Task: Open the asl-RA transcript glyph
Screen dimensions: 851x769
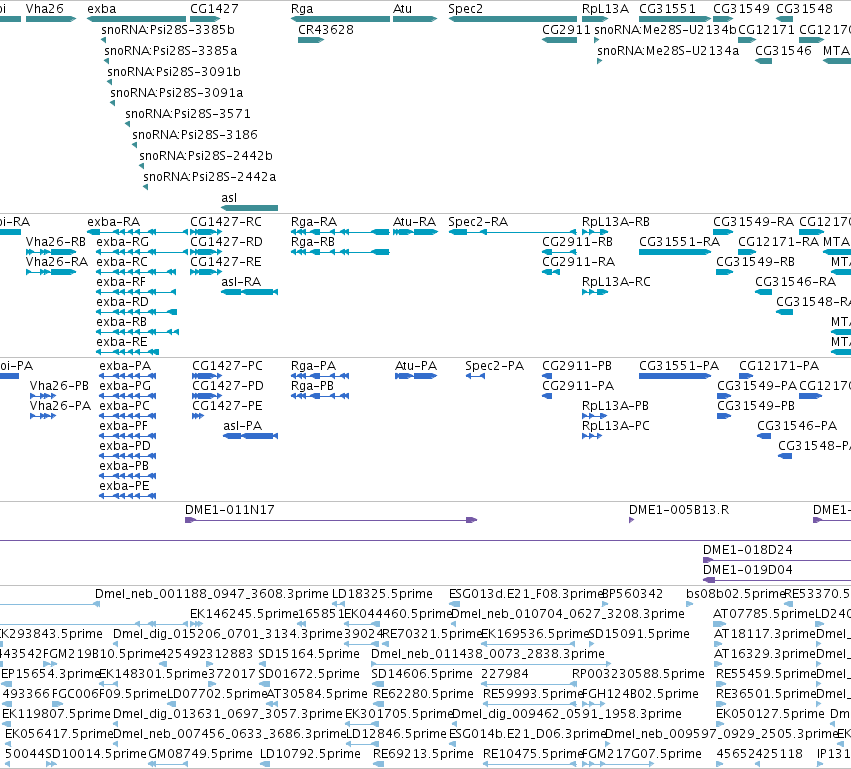Action: tap(250, 292)
